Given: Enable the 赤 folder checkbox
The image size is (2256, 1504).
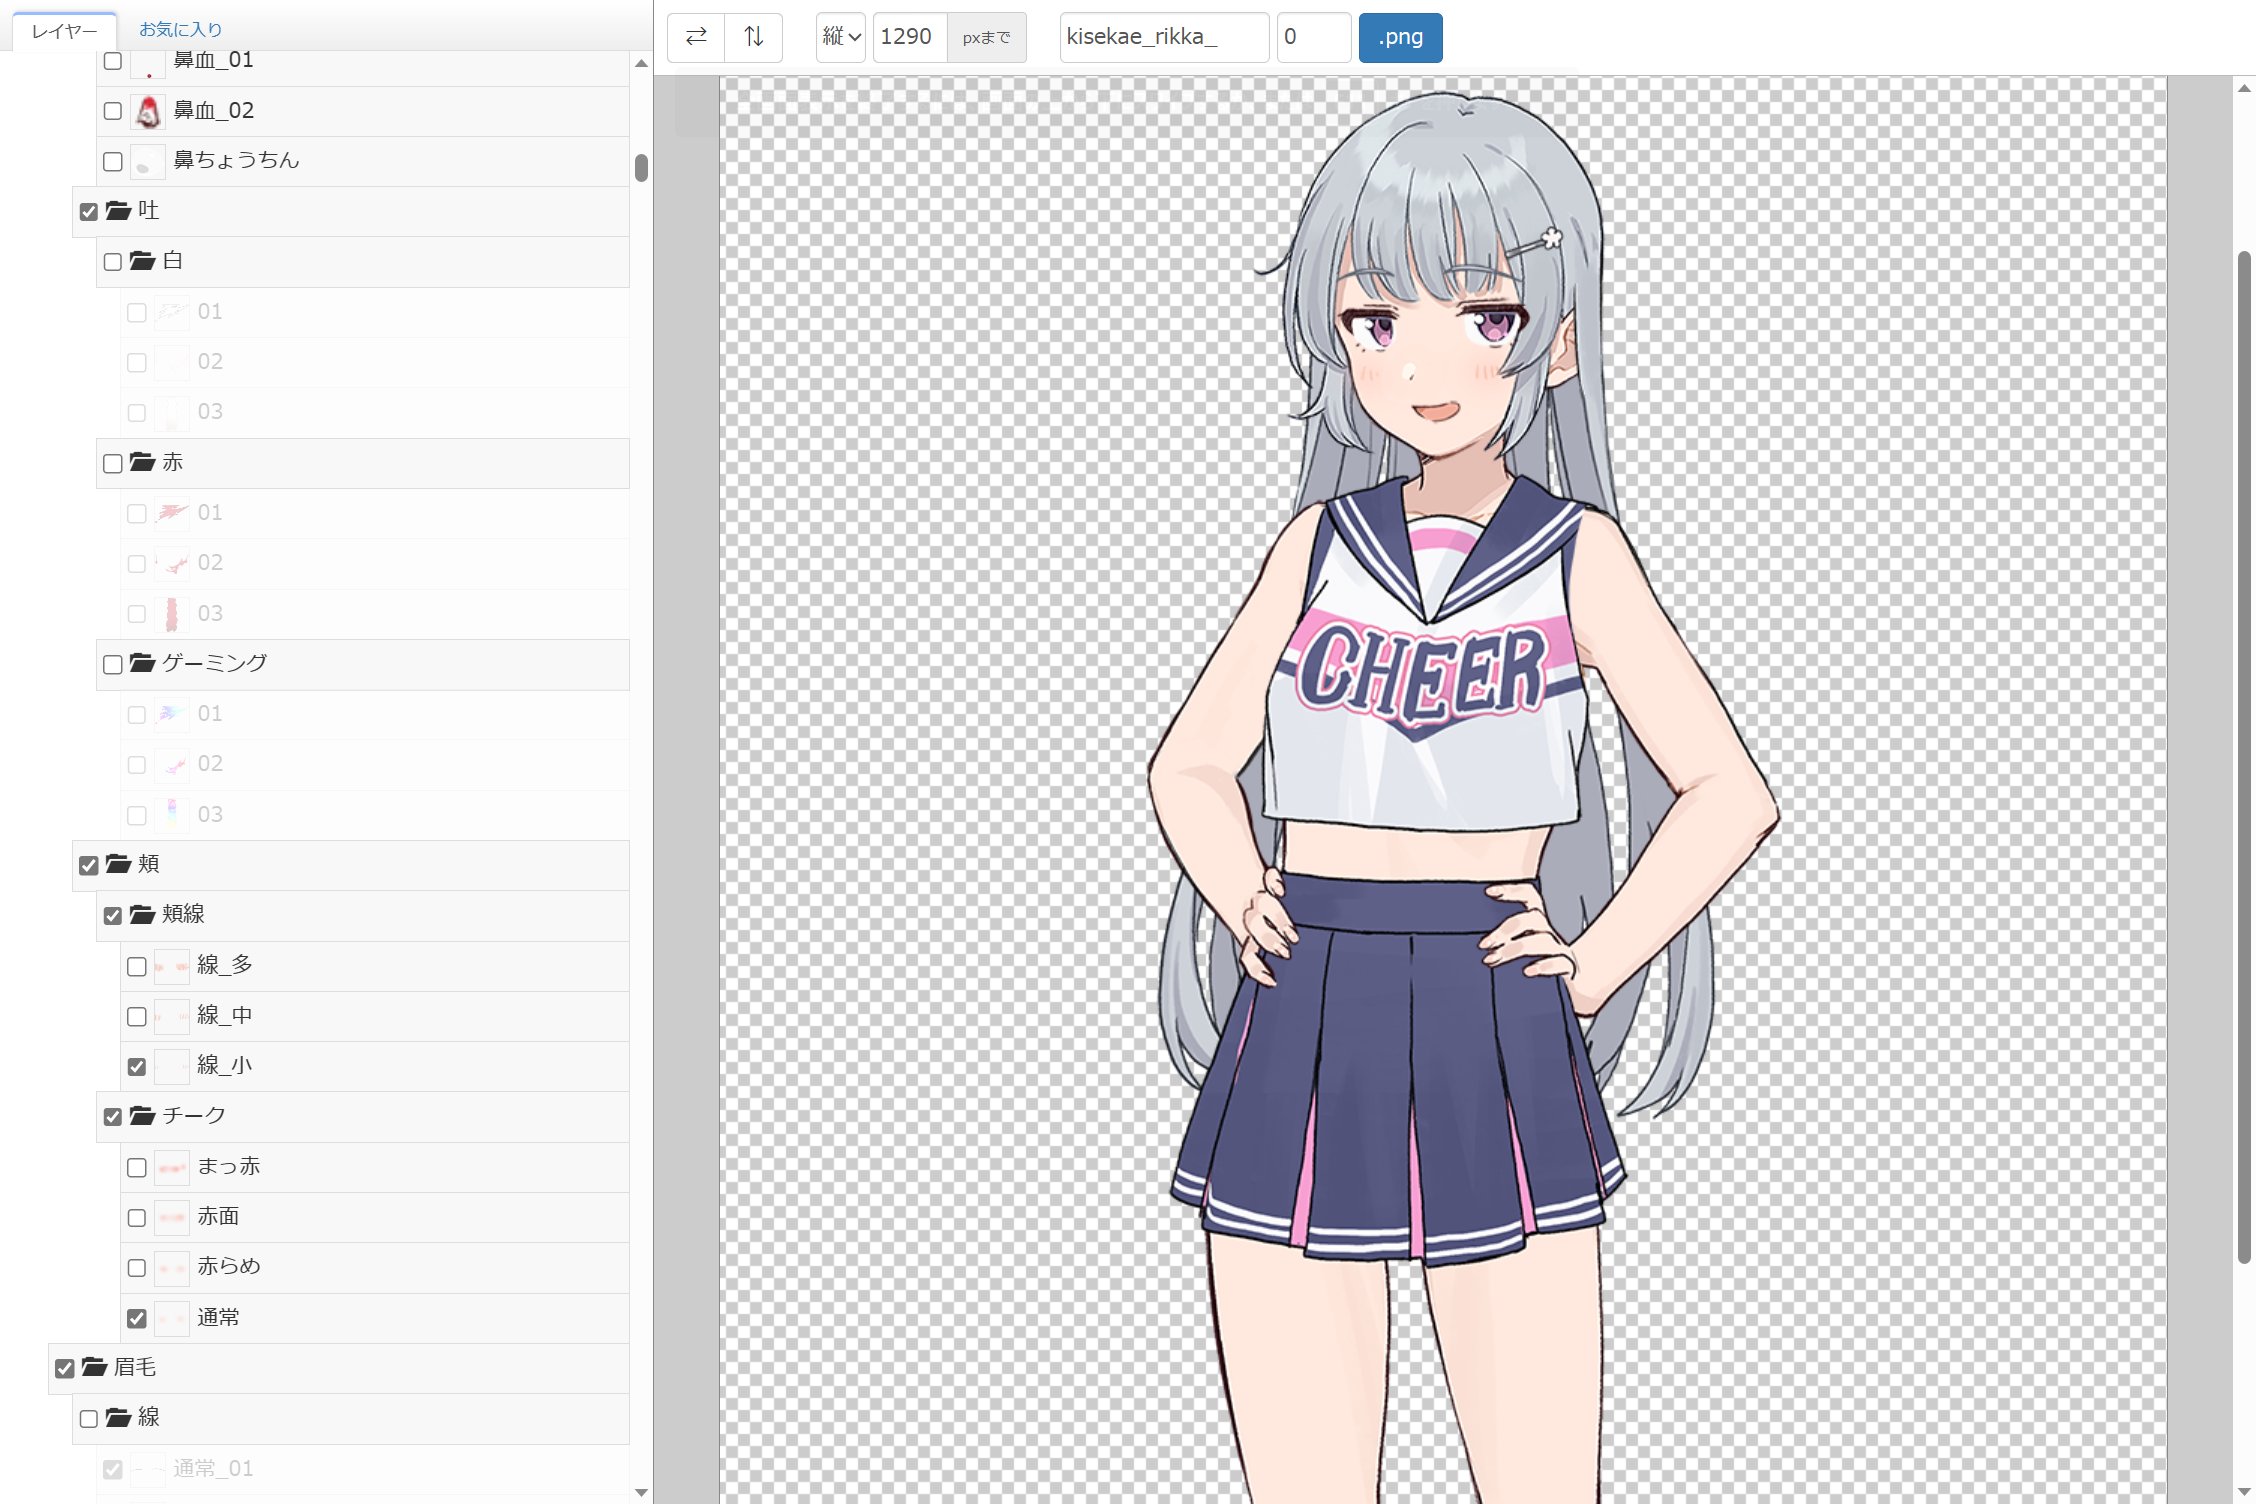Looking at the screenshot, I should (x=113, y=463).
